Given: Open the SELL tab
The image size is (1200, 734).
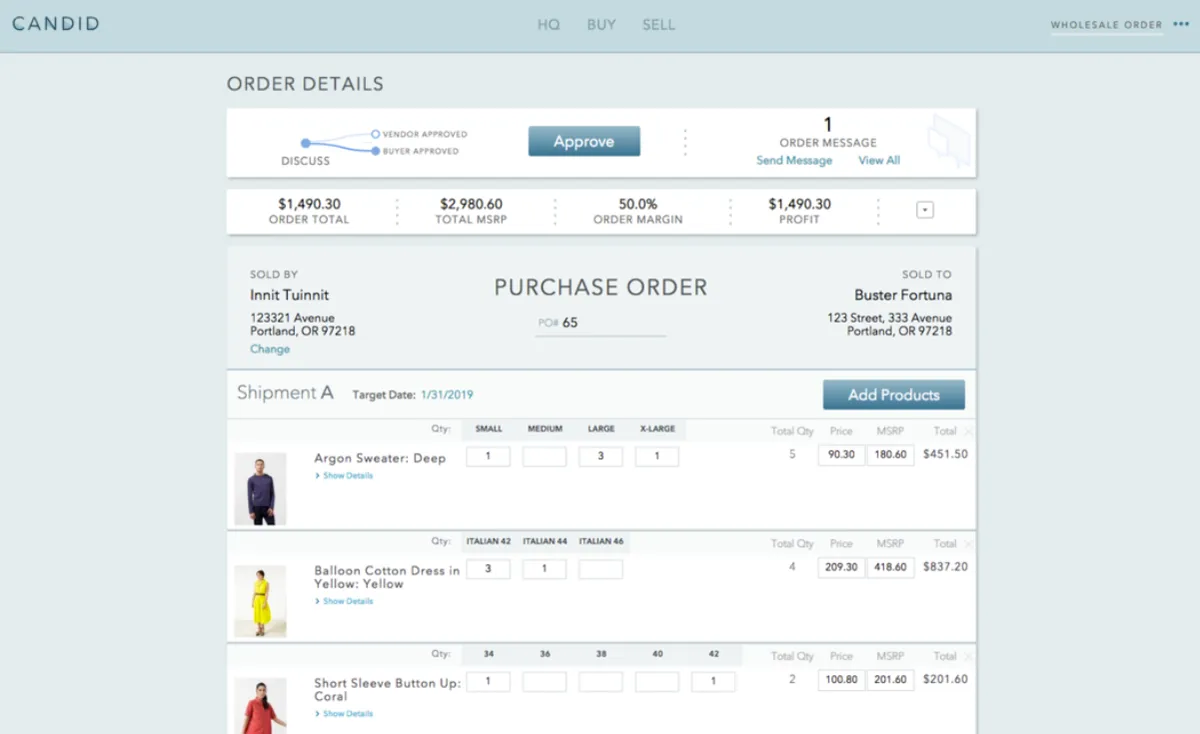Looking at the screenshot, I should click(x=659, y=25).
